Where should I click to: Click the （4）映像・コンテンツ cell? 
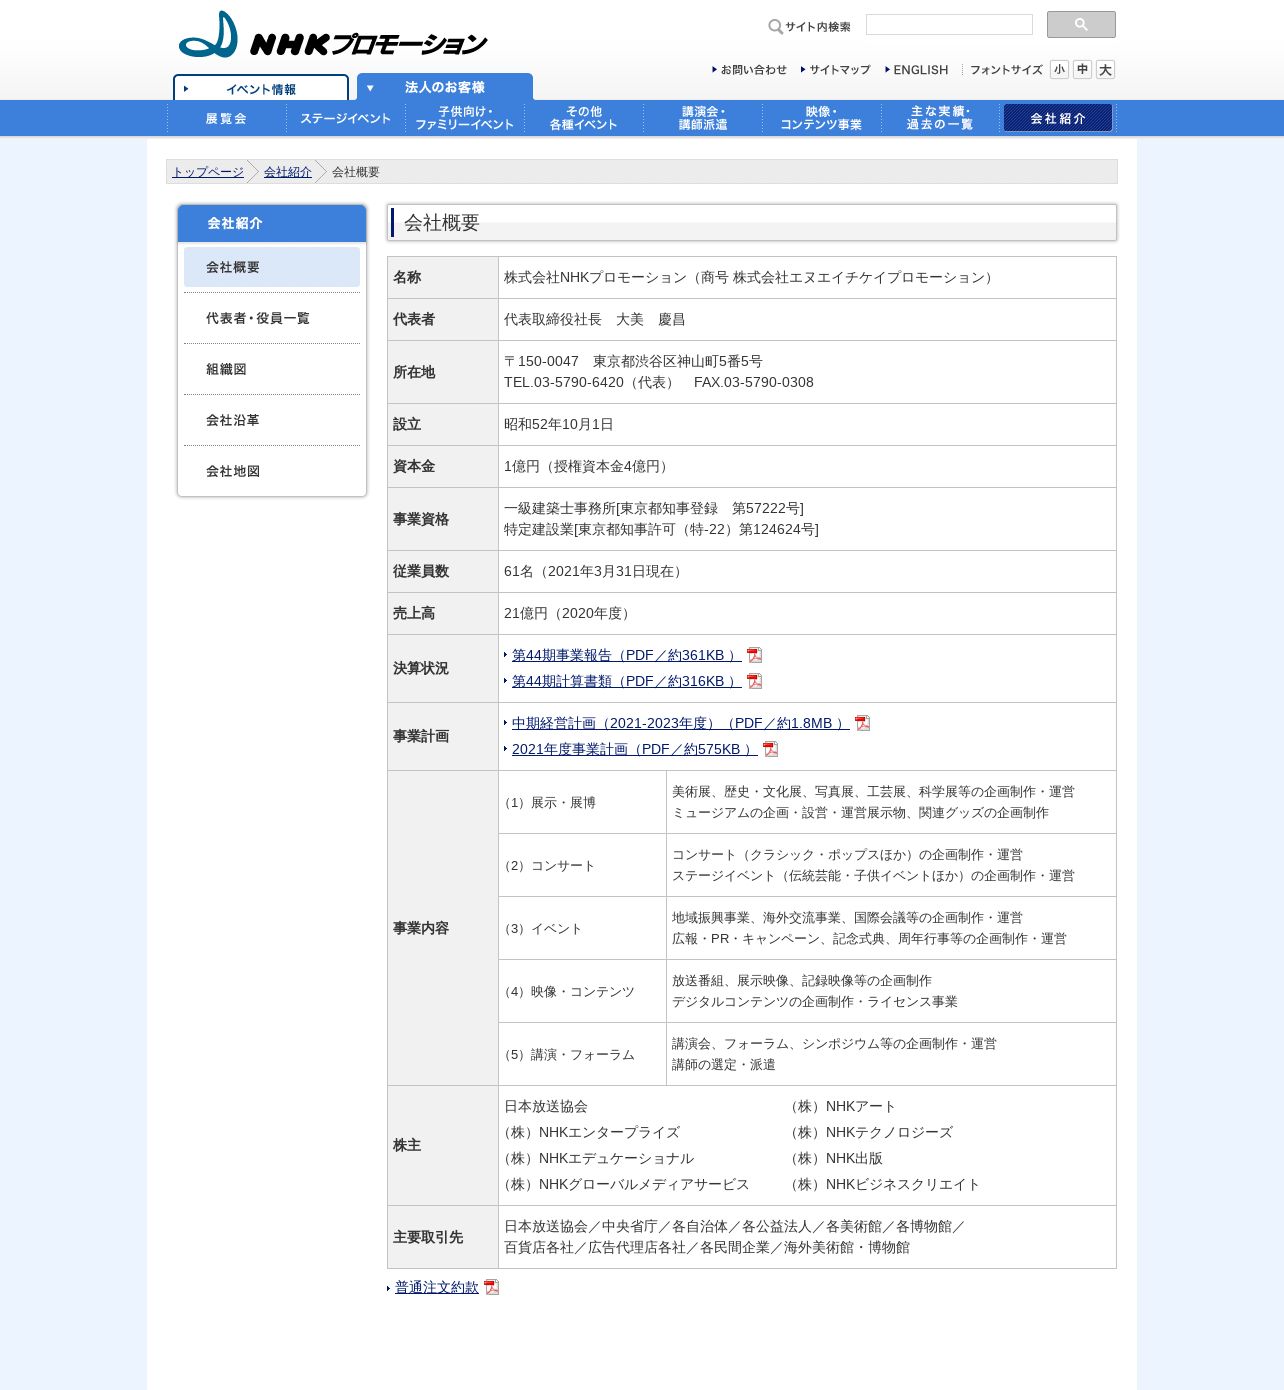pos(583,991)
